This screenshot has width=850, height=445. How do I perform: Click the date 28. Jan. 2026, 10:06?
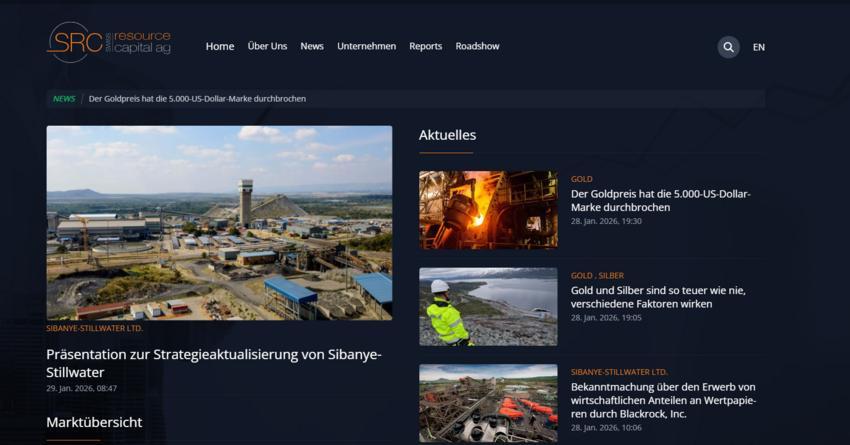(x=606, y=428)
